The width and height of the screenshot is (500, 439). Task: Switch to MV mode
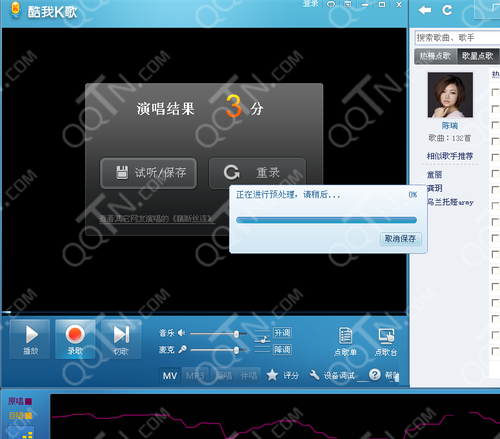(170, 376)
